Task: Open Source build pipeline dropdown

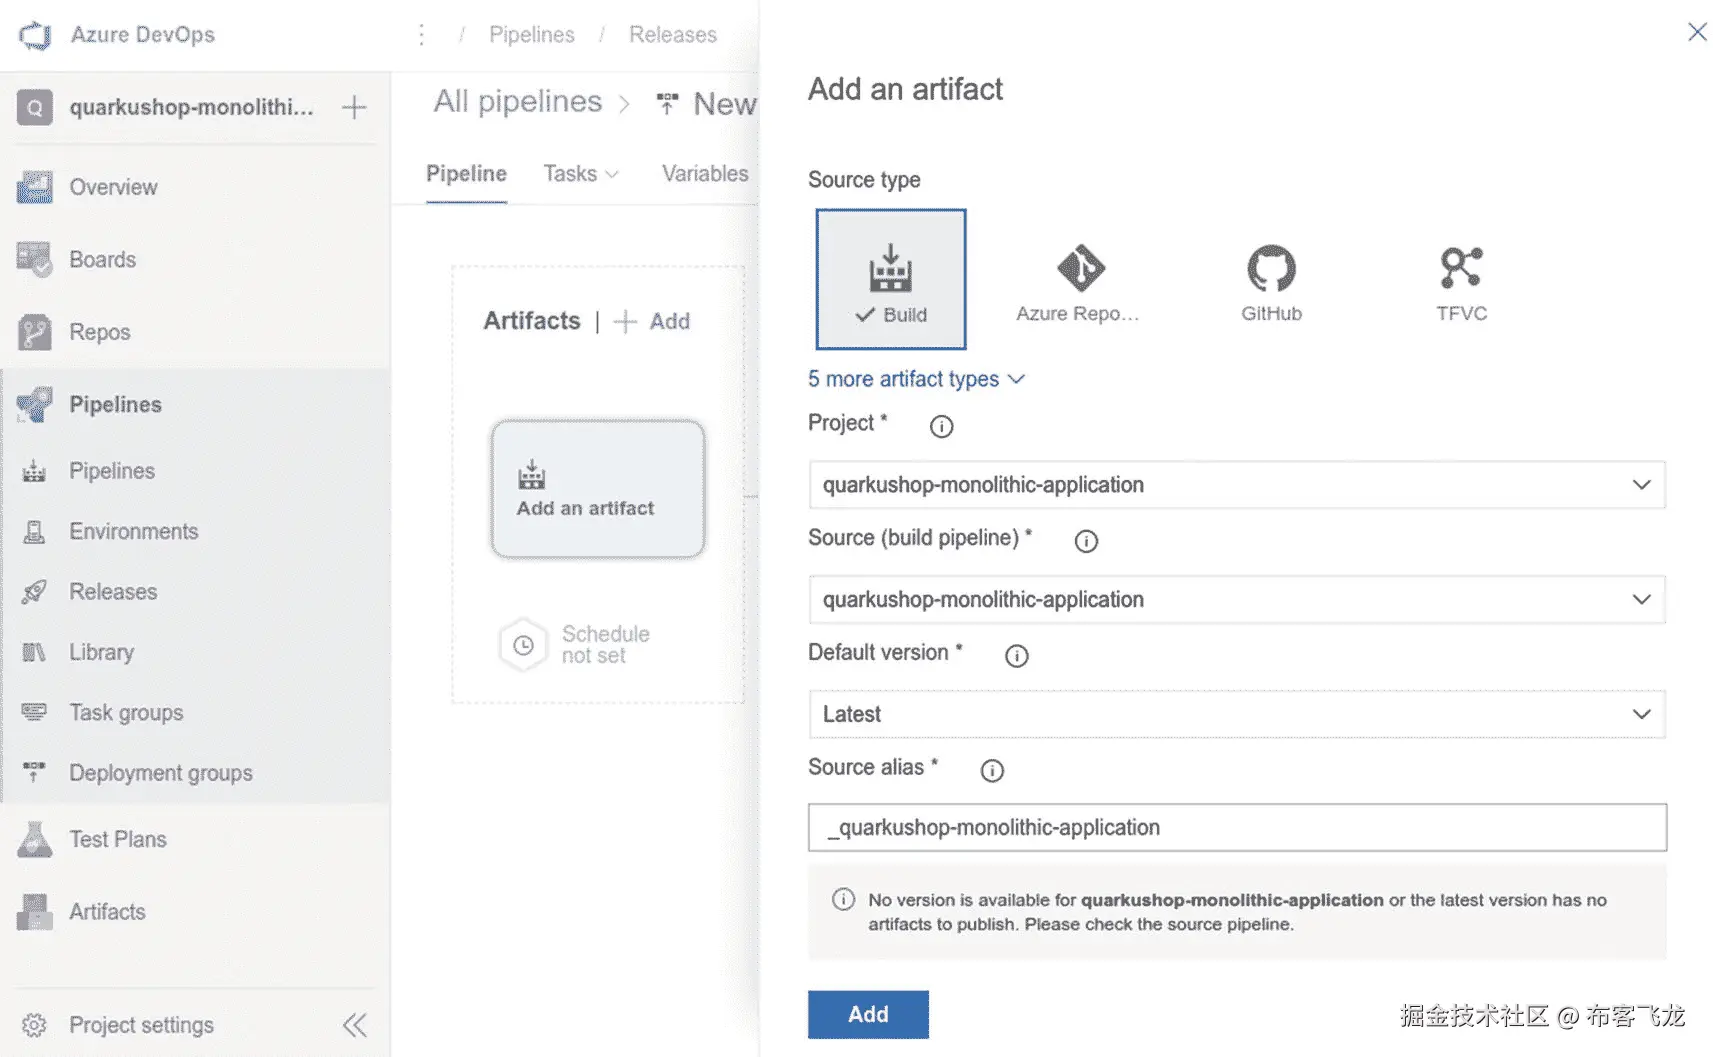Action: 1236,600
